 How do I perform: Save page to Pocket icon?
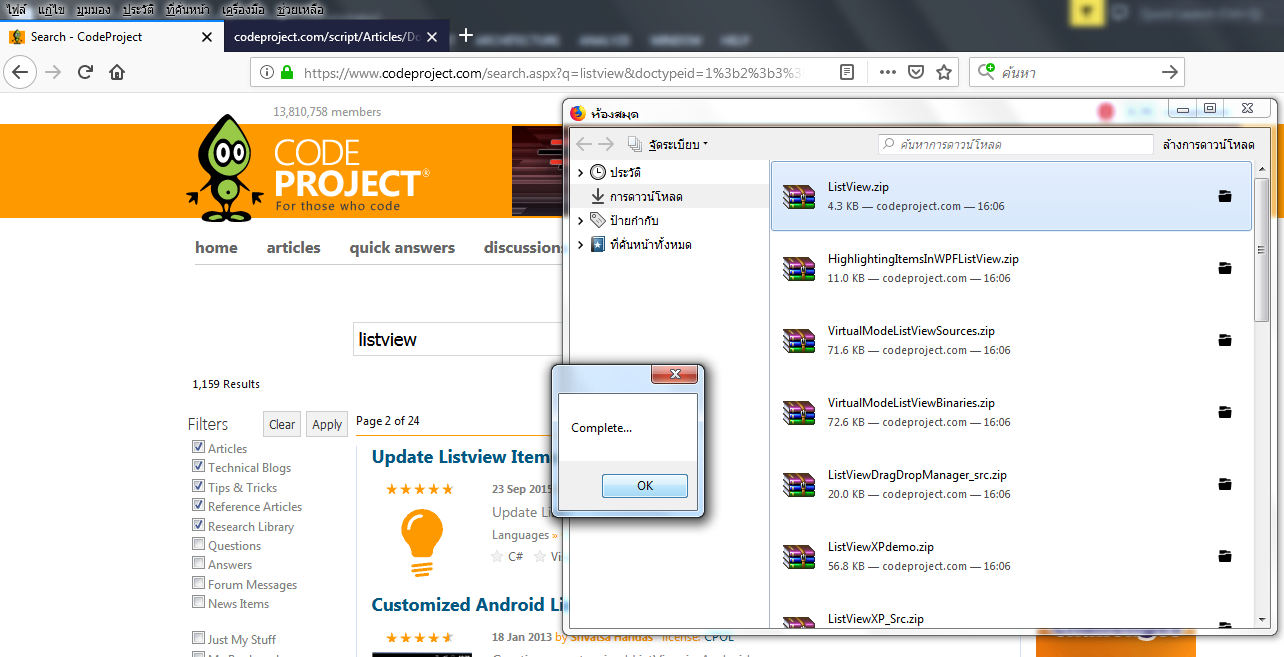[x=915, y=72]
